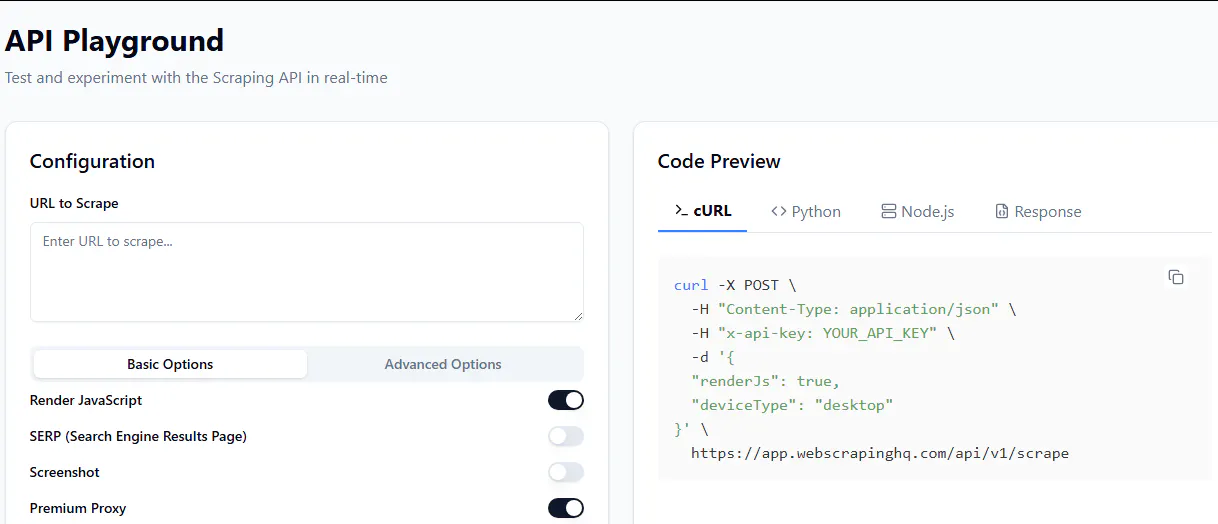Image resolution: width=1218 pixels, height=524 pixels.
Task: Click the curl -X POST code line
Action: tap(735, 285)
